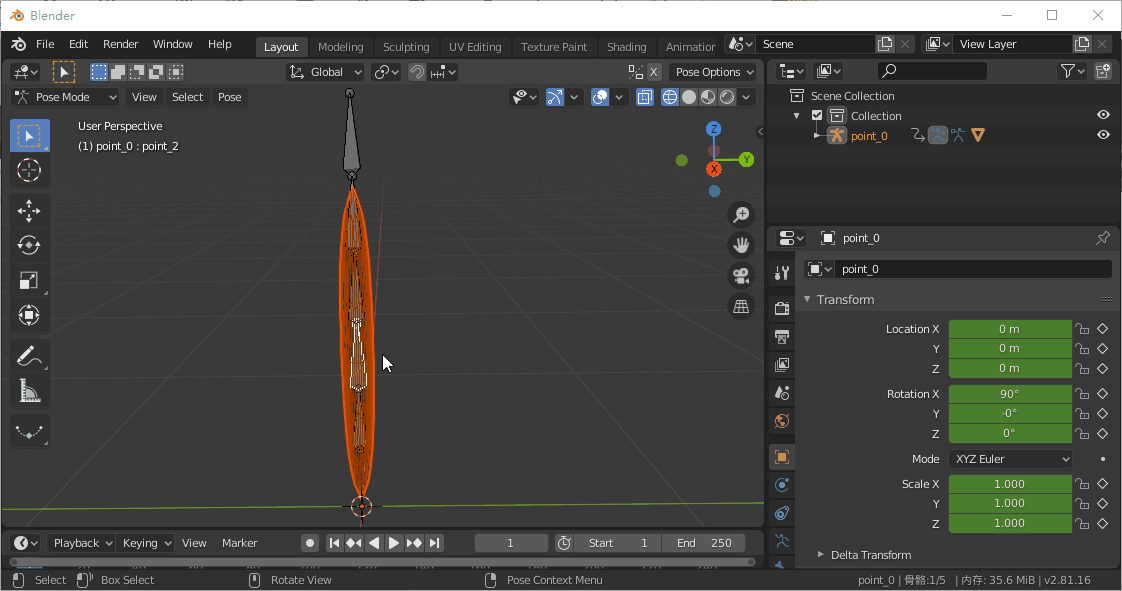This screenshot has height=591, width=1122.
Task: Click the pan view hand icon
Action: click(x=741, y=245)
